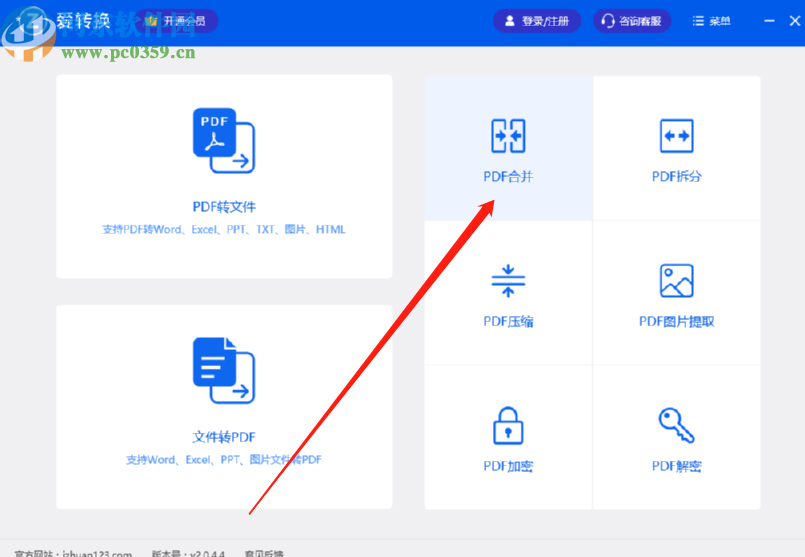Select the PDF合并 merge icon
Screen dimensions: 805x557
508,136
